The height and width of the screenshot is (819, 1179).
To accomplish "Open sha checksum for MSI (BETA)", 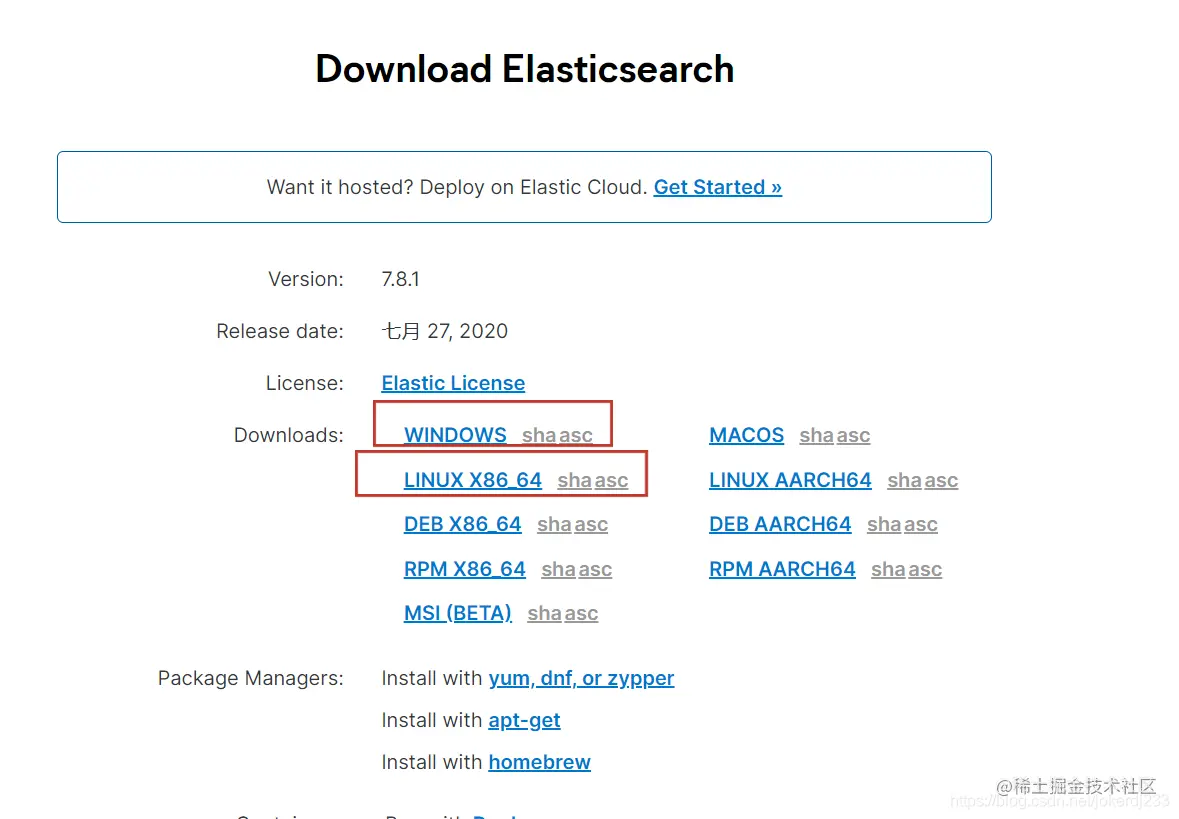I will [544, 614].
